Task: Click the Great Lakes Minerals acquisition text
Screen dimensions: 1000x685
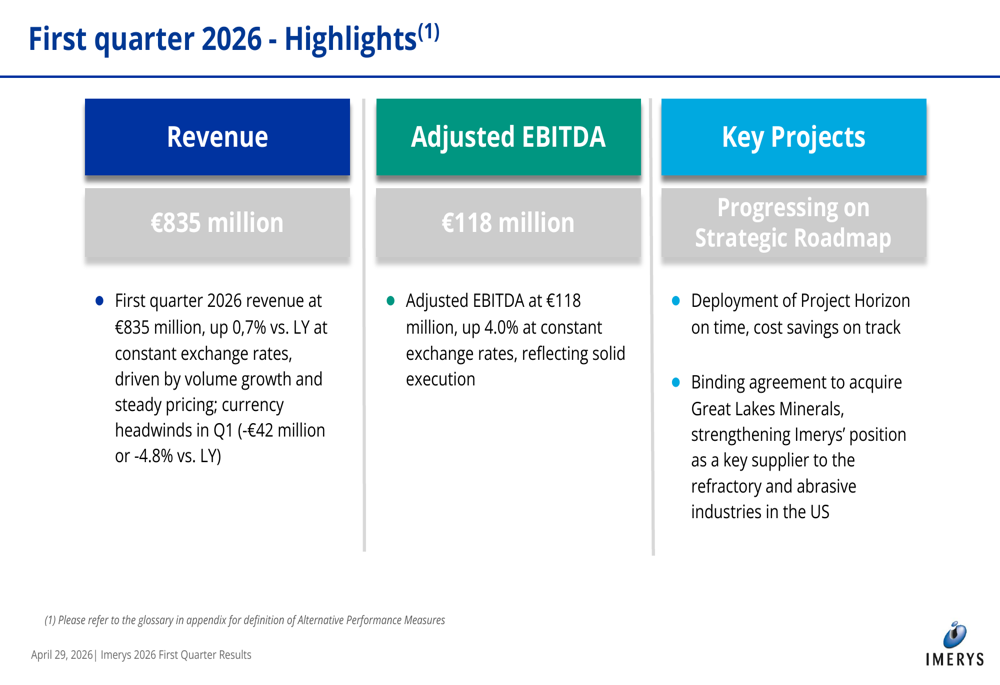Action: [x=798, y=448]
